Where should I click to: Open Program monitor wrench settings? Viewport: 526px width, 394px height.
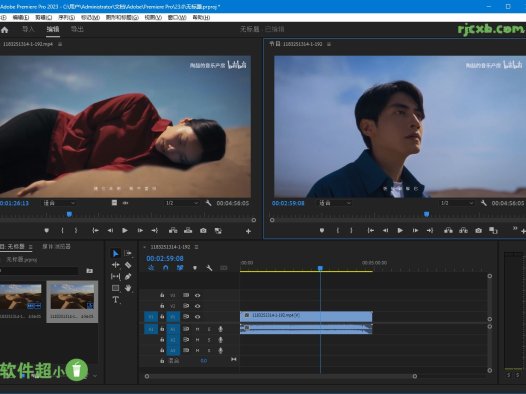[483, 203]
